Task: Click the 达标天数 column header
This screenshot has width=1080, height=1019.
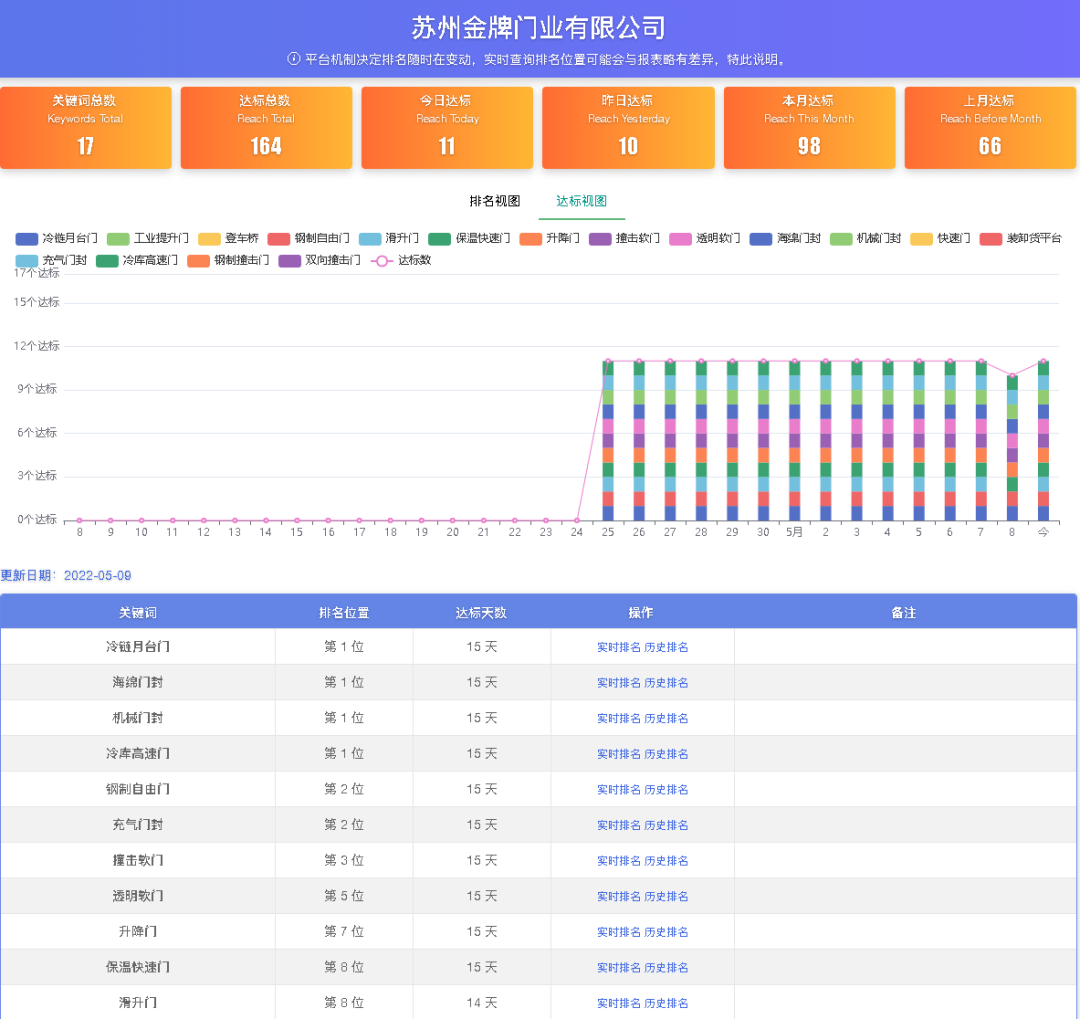Action: [x=481, y=613]
